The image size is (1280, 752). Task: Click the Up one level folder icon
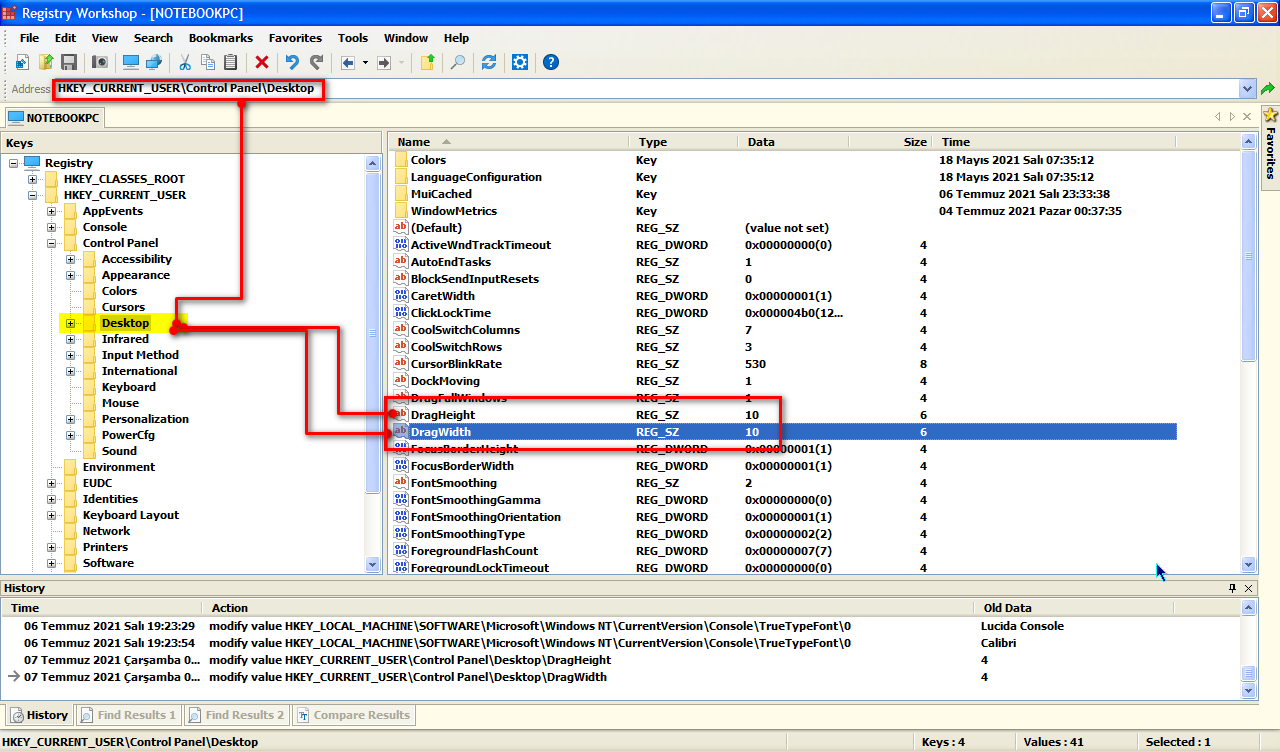[x=427, y=62]
